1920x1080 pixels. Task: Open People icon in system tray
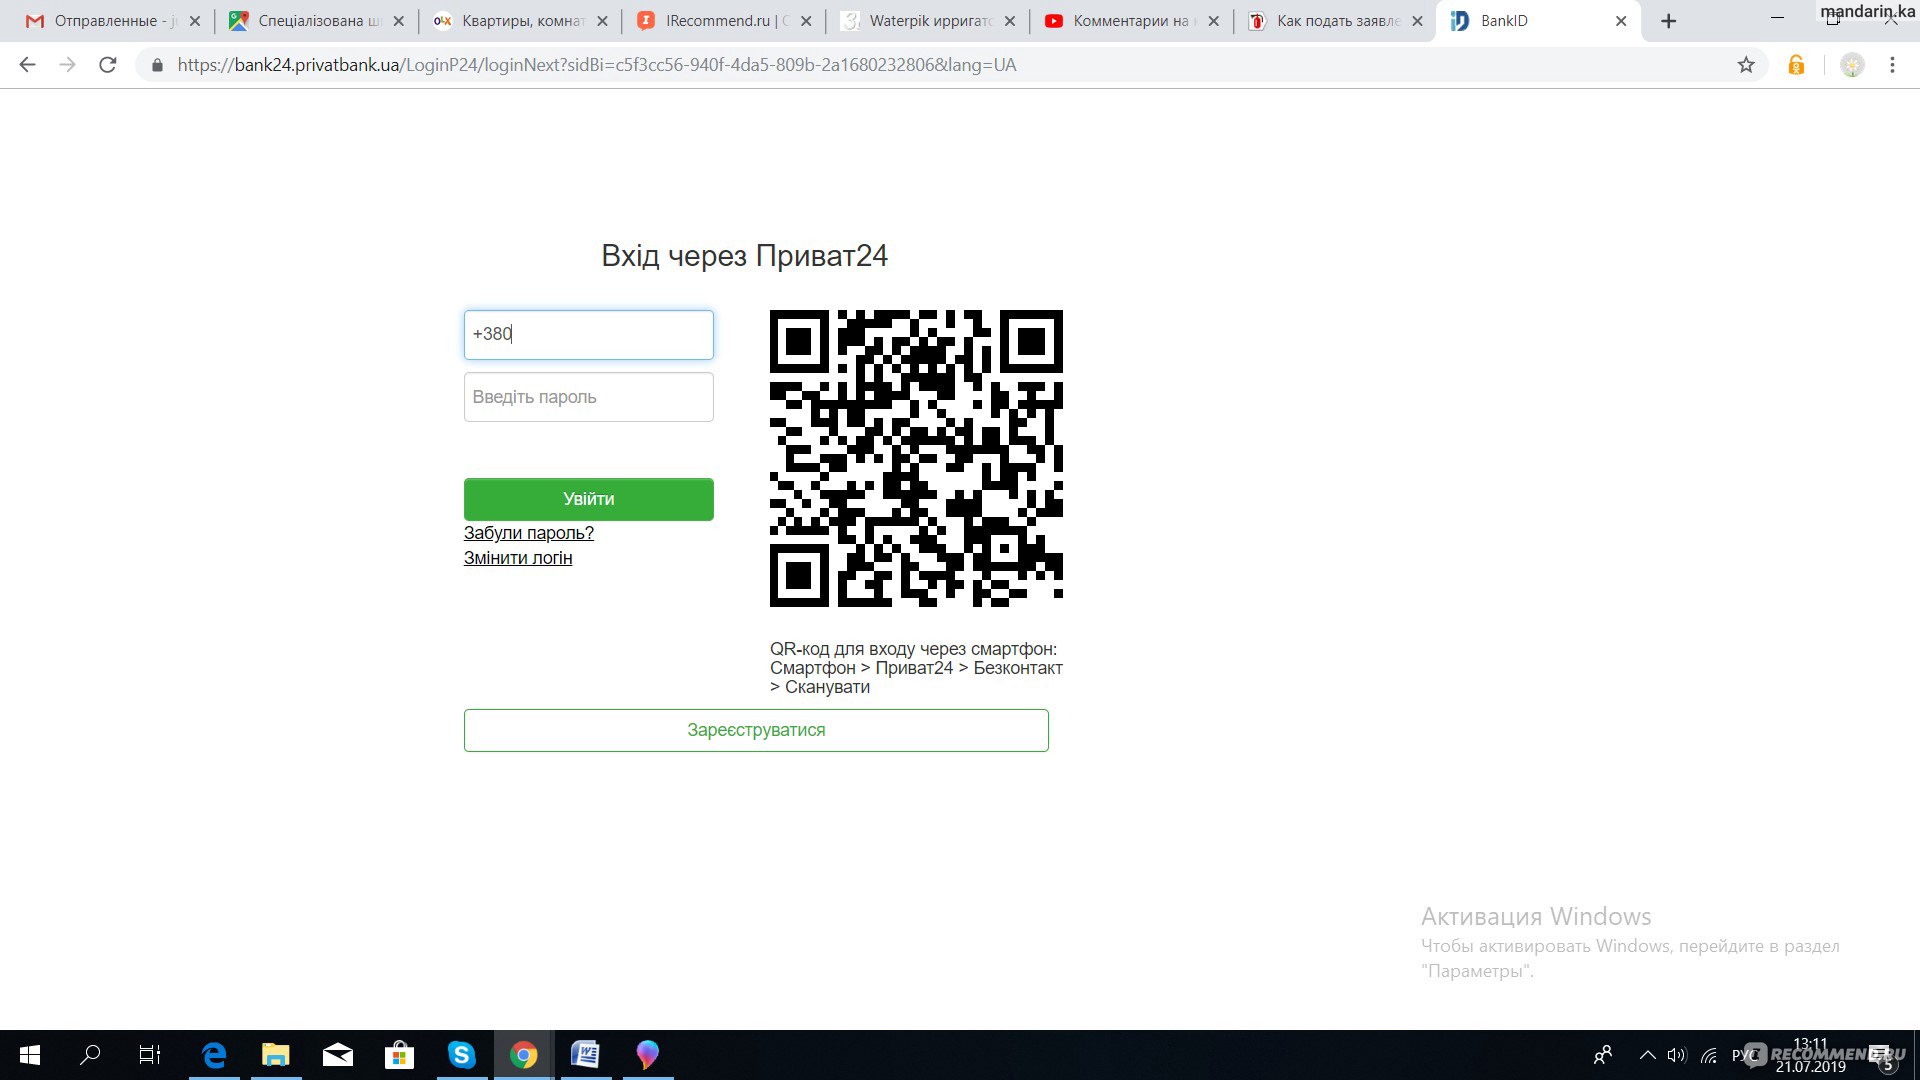pyautogui.click(x=1603, y=1055)
